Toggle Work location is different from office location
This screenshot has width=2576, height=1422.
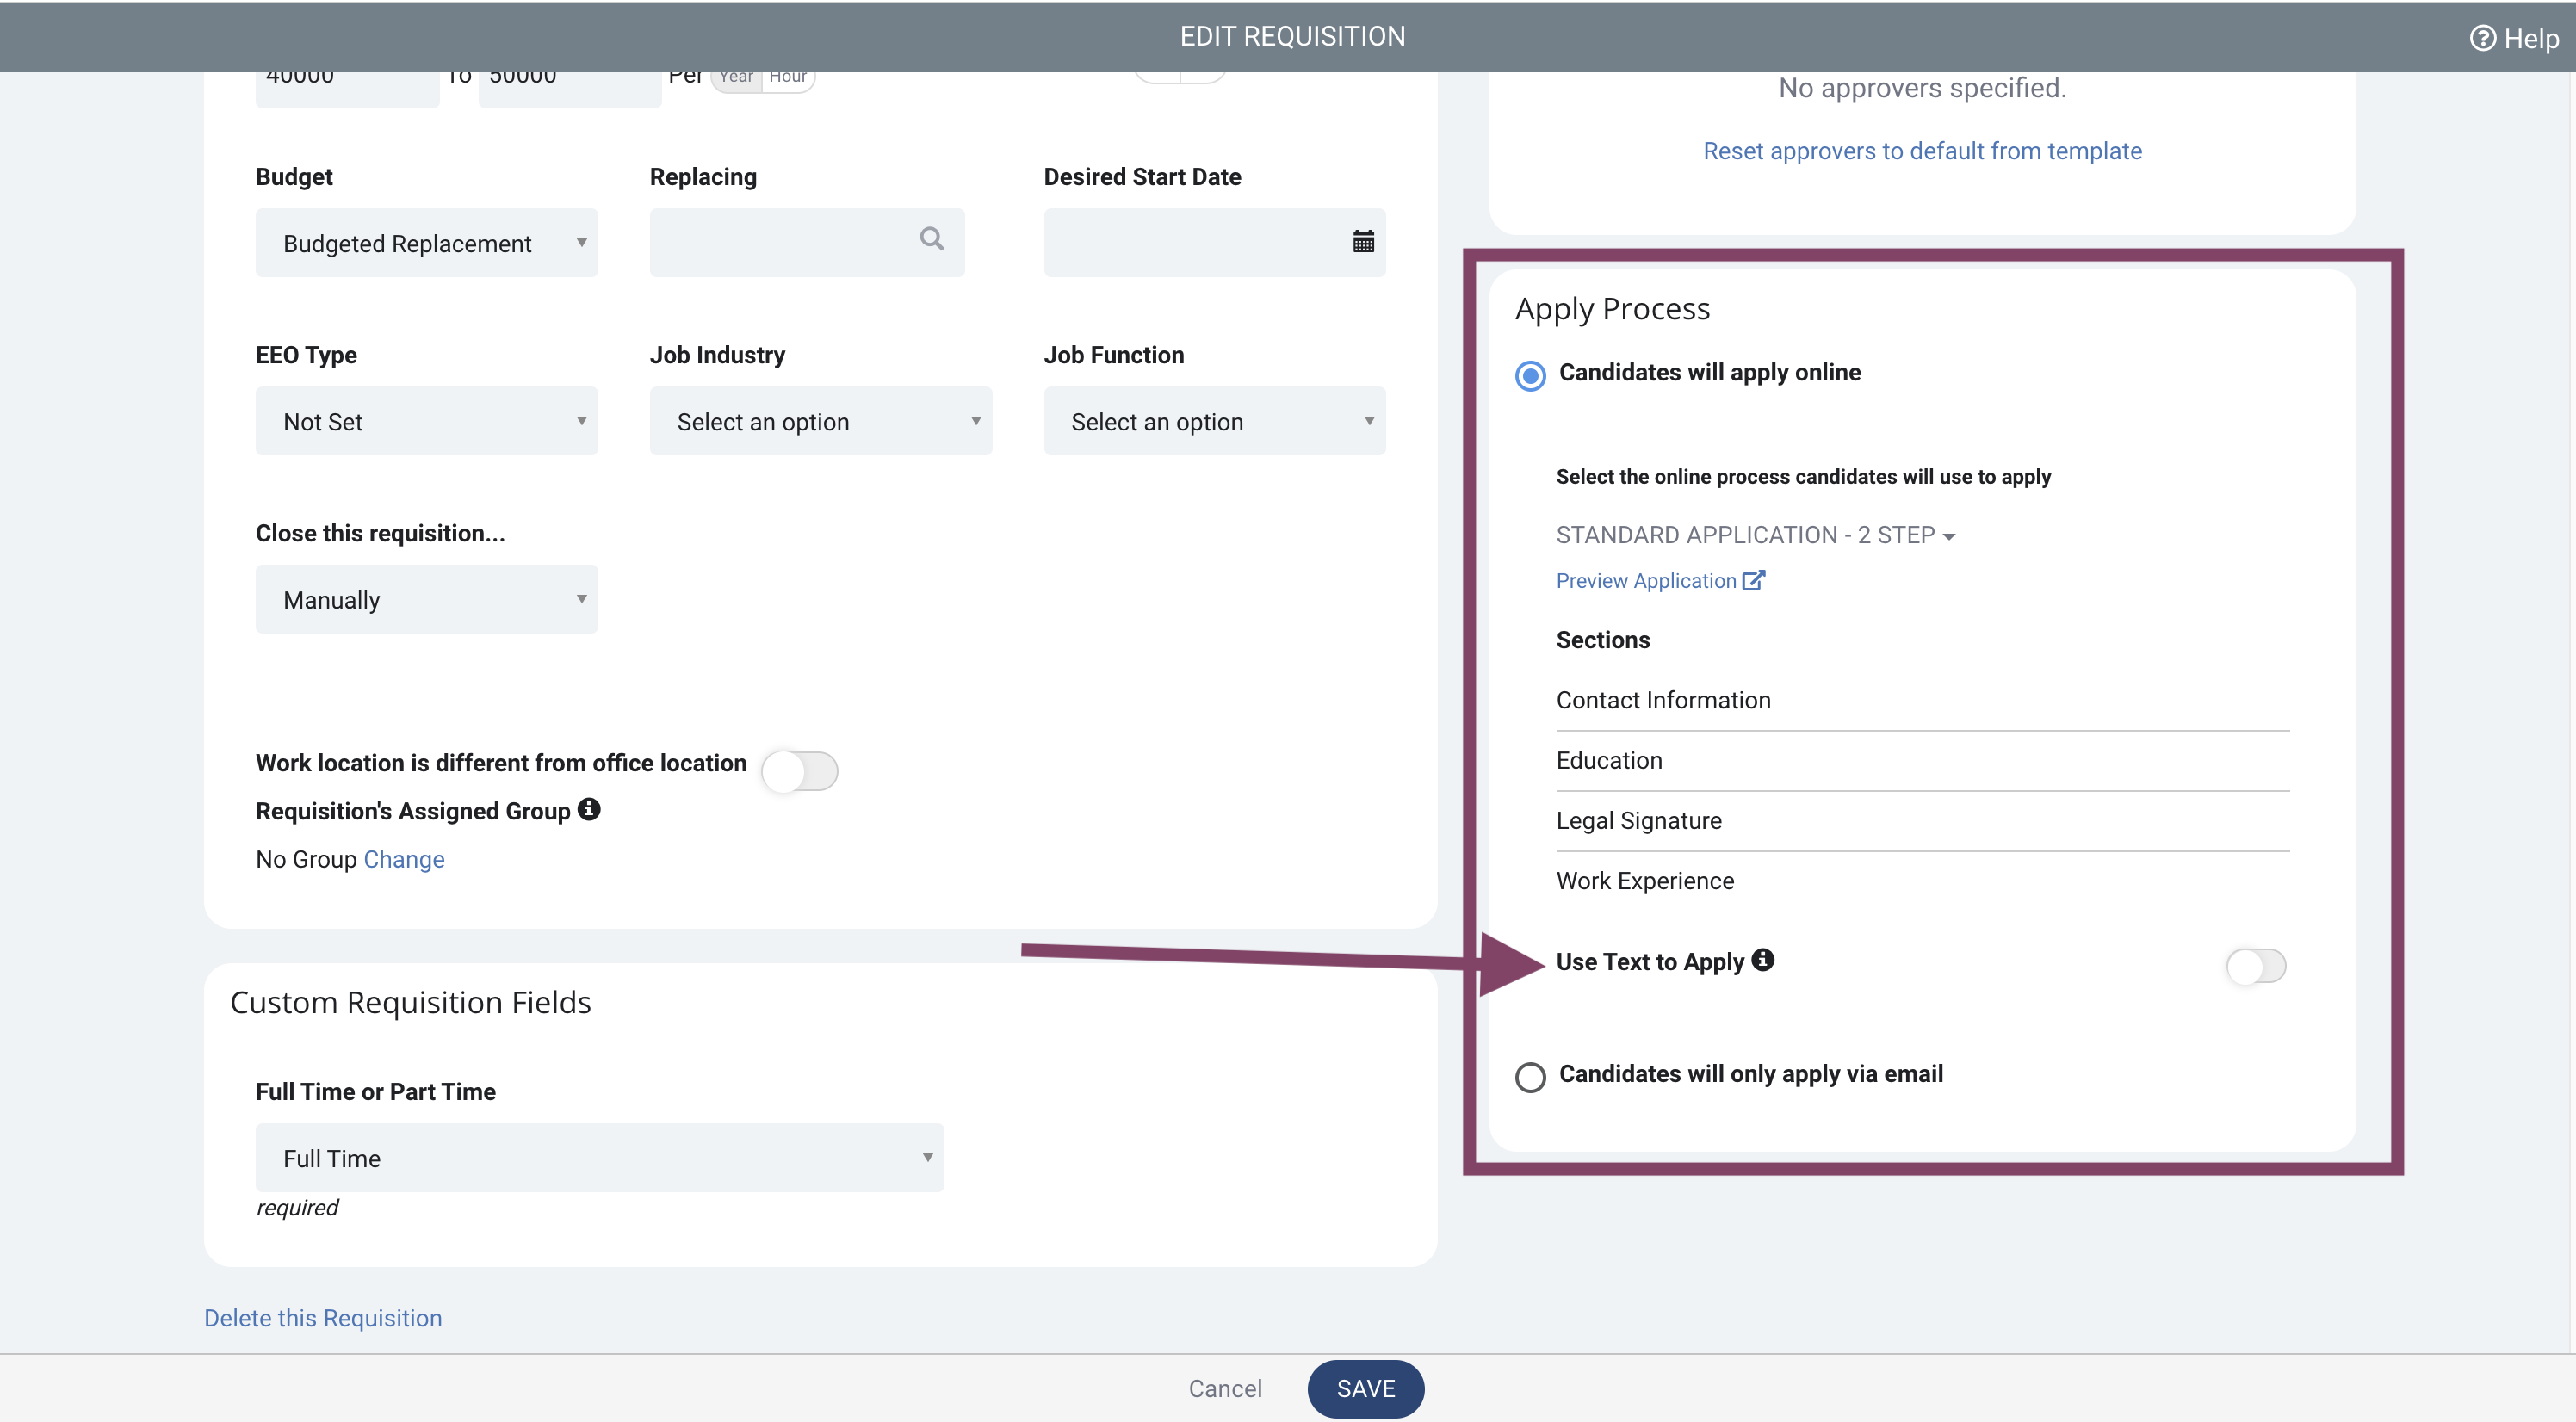tap(799, 771)
